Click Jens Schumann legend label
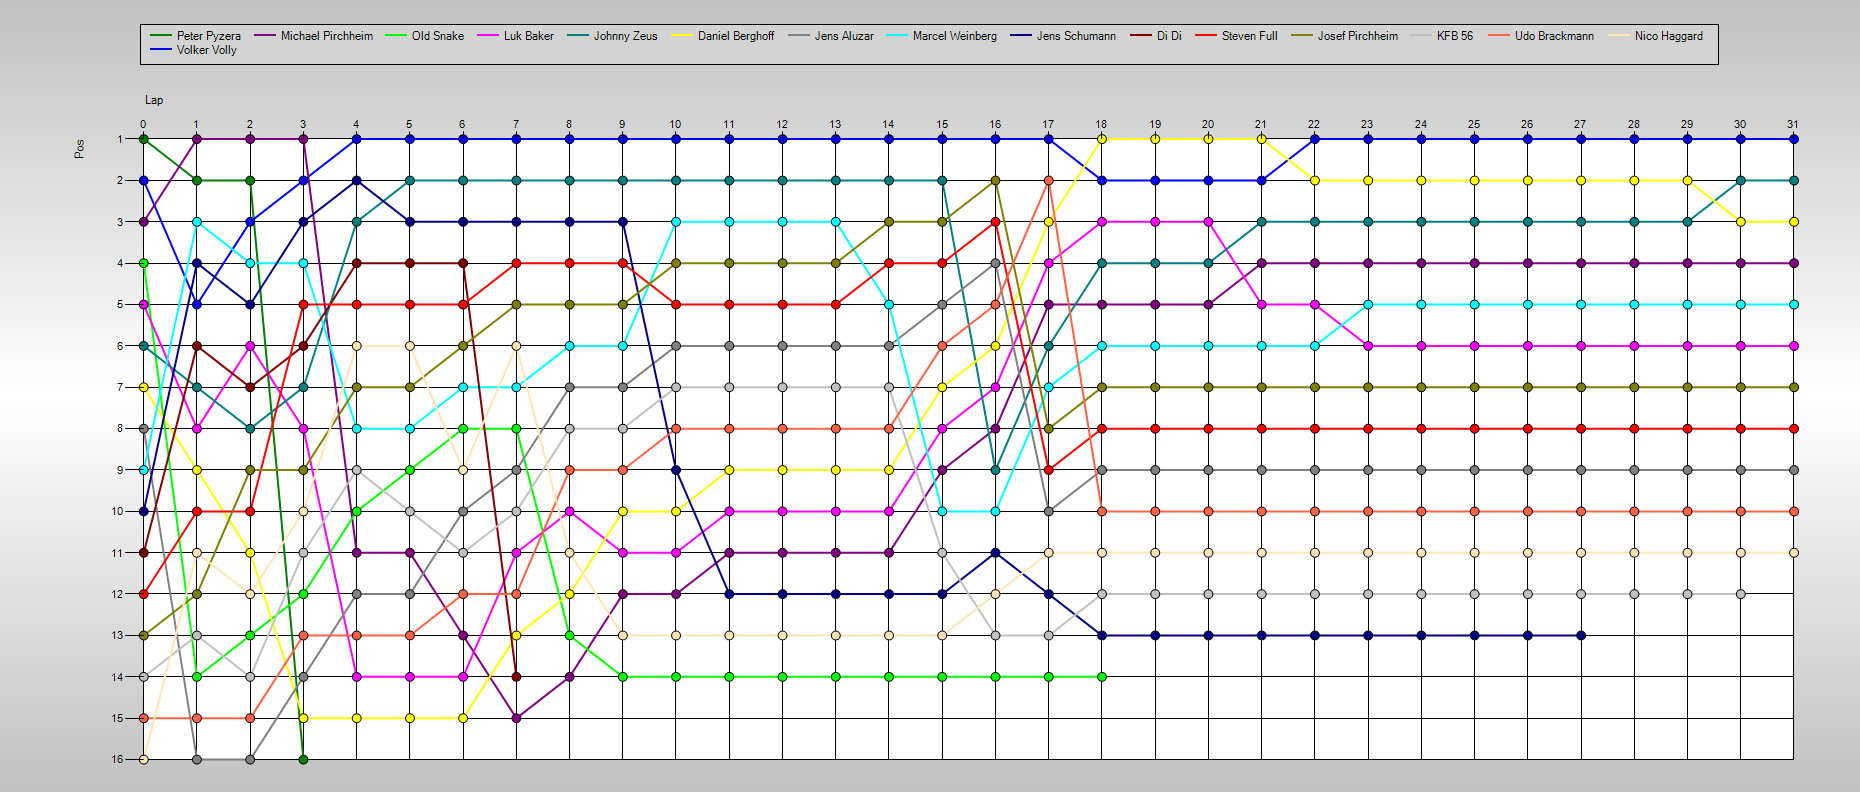The height and width of the screenshot is (792, 1860). pyautogui.click(x=1076, y=36)
